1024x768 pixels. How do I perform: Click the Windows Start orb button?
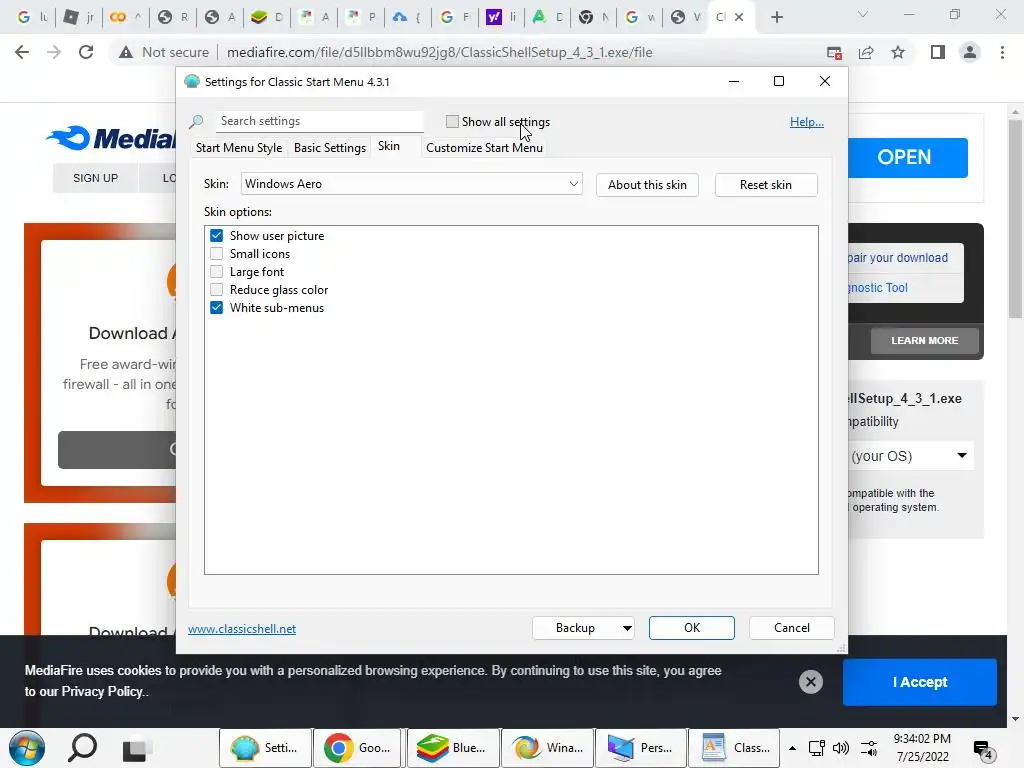click(27, 748)
